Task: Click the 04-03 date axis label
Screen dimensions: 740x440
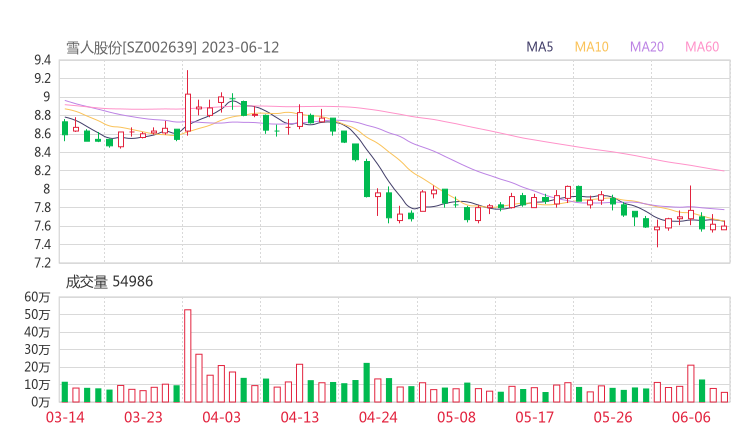Action: click(x=221, y=417)
